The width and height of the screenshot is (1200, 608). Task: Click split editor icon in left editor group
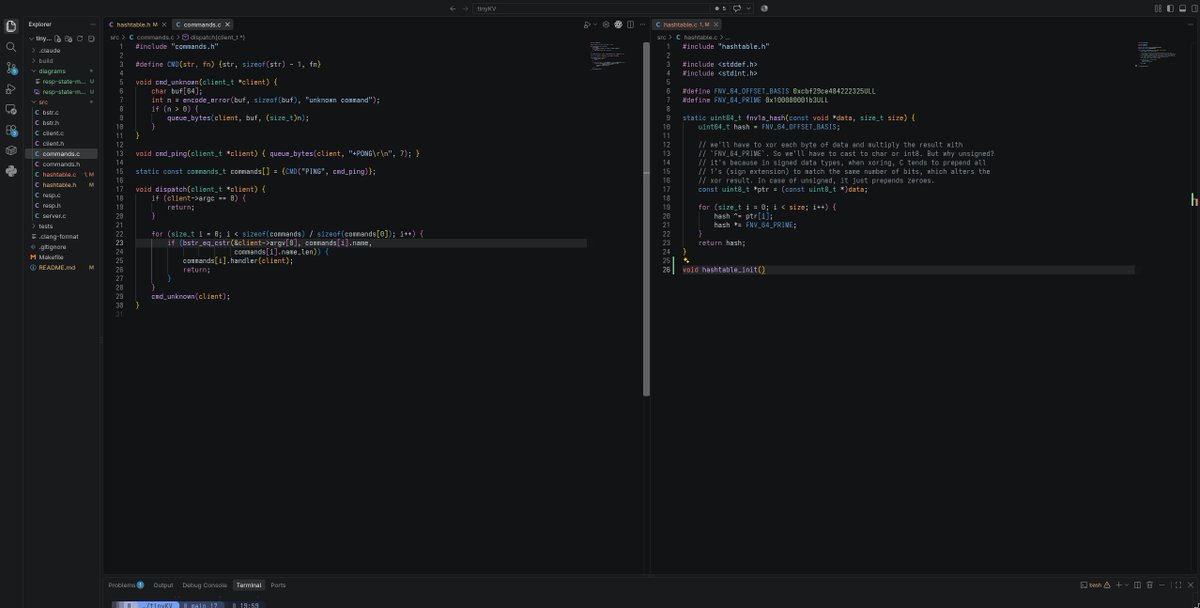(630, 24)
